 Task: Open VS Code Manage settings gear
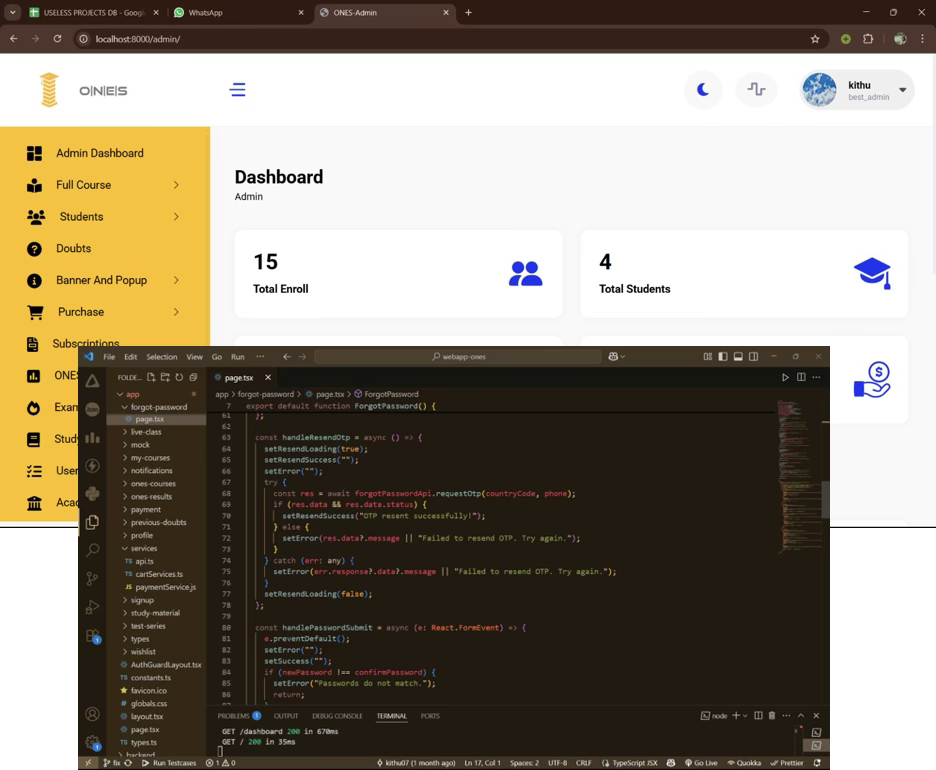[x=92, y=742]
